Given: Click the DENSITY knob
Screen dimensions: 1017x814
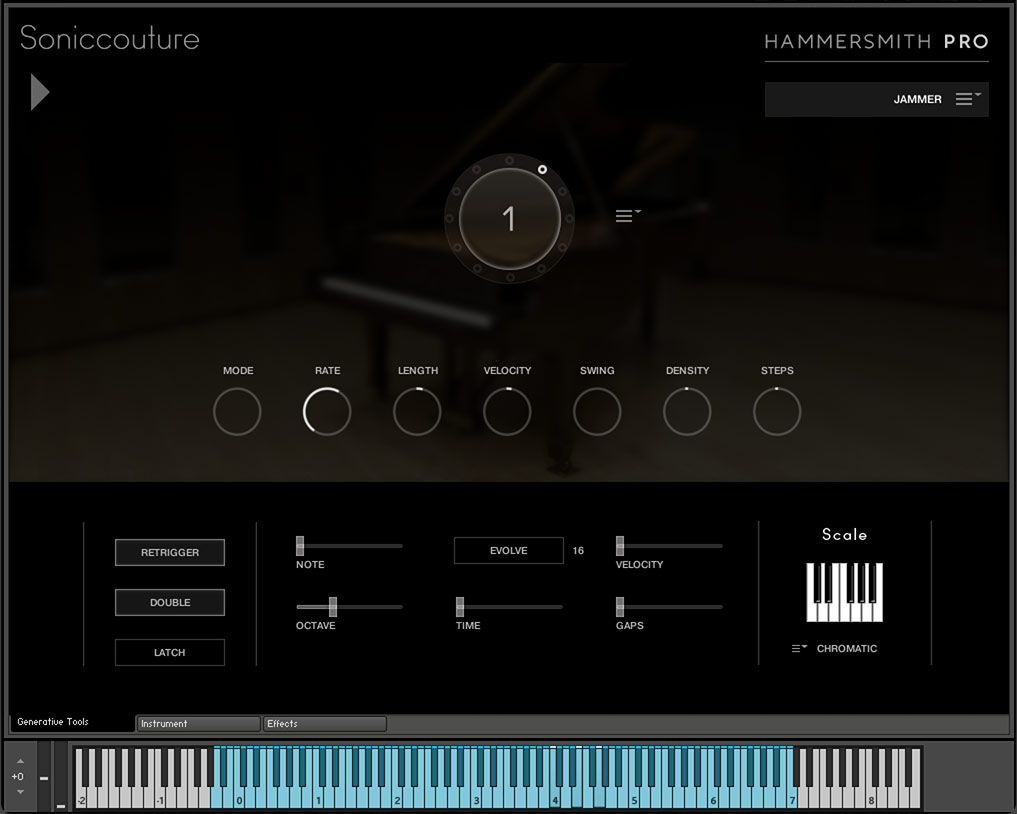Looking at the screenshot, I should (x=687, y=411).
